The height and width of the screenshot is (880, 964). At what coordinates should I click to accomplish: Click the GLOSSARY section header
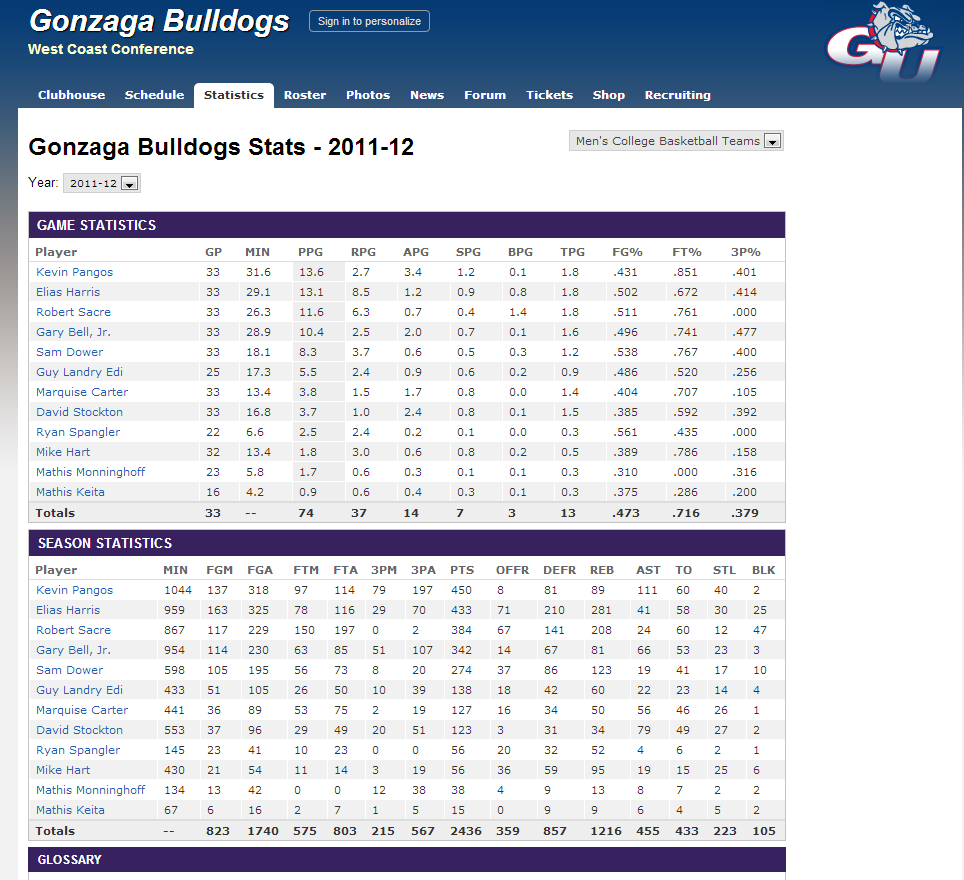coord(406,860)
